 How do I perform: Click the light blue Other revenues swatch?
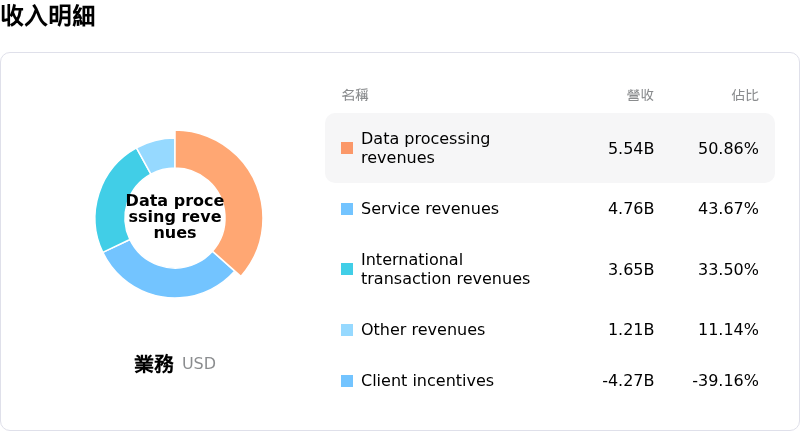(347, 329)
